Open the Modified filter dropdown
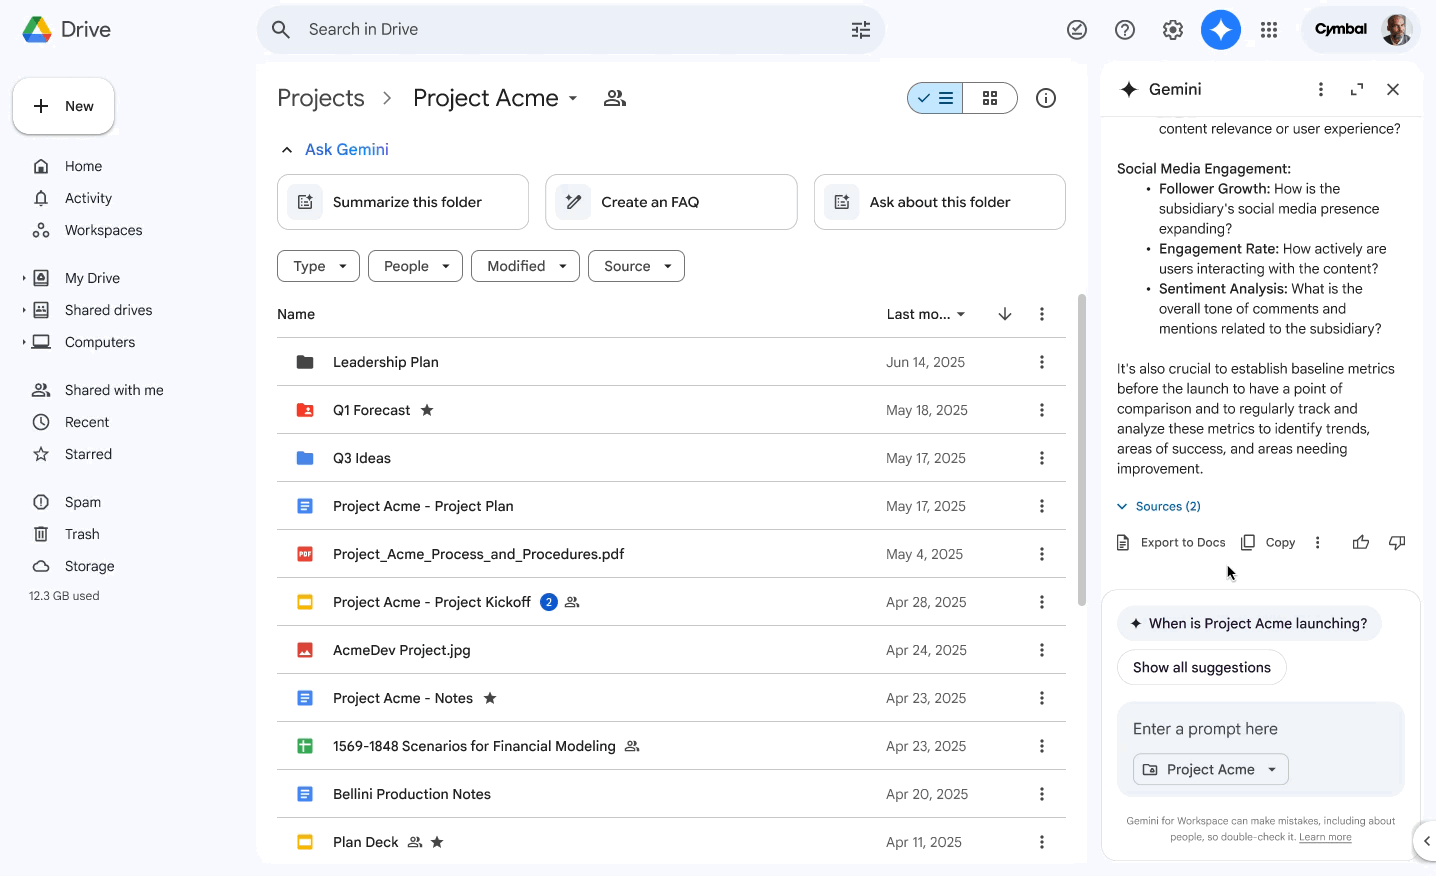1436x876 pixels. 525,265
